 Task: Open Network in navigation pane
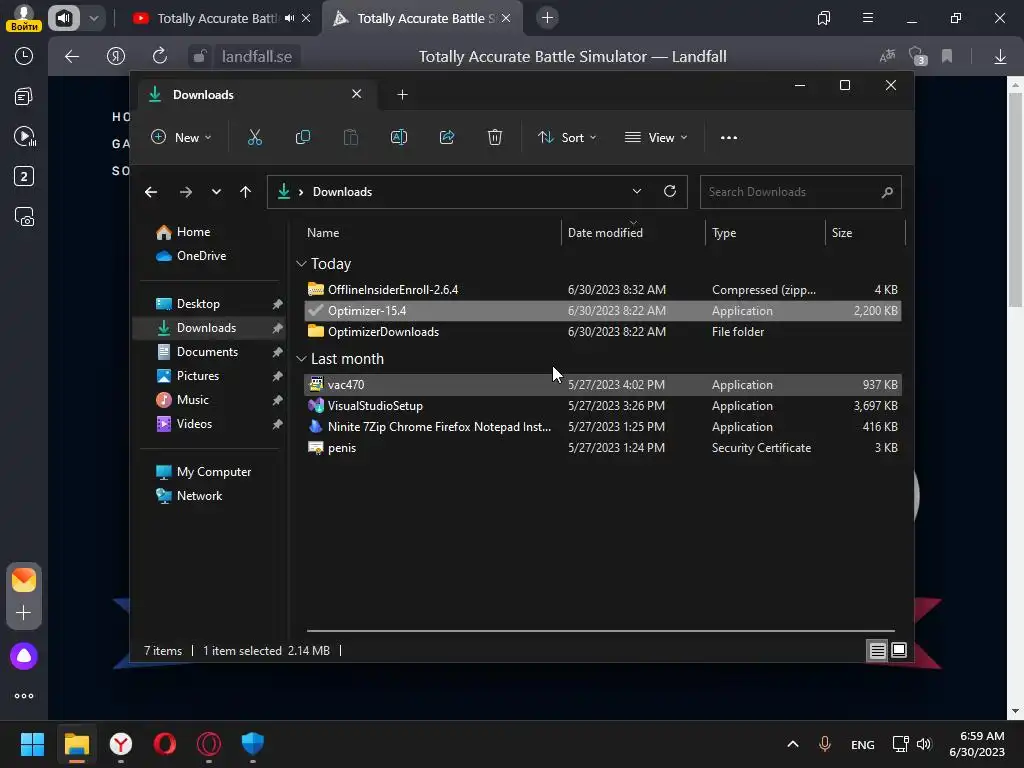coord(199,496)
